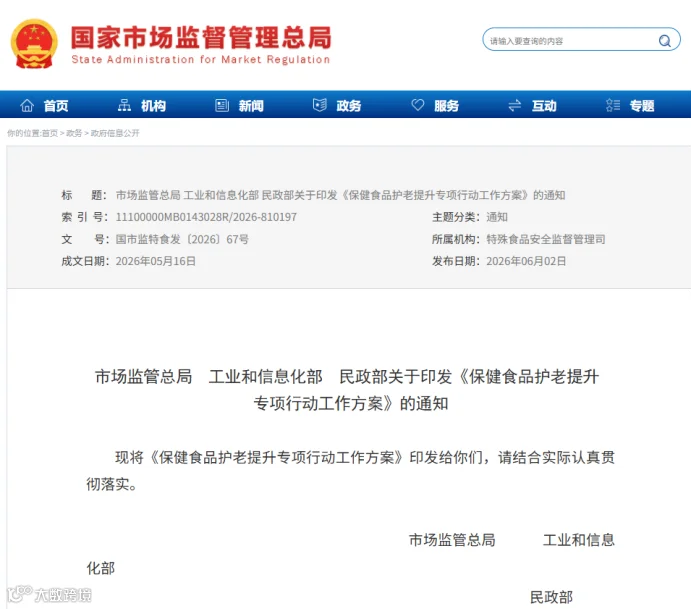Click 政府信息公开 in the breadcrumb trail
Screen dimensions: 692x609
115,133
